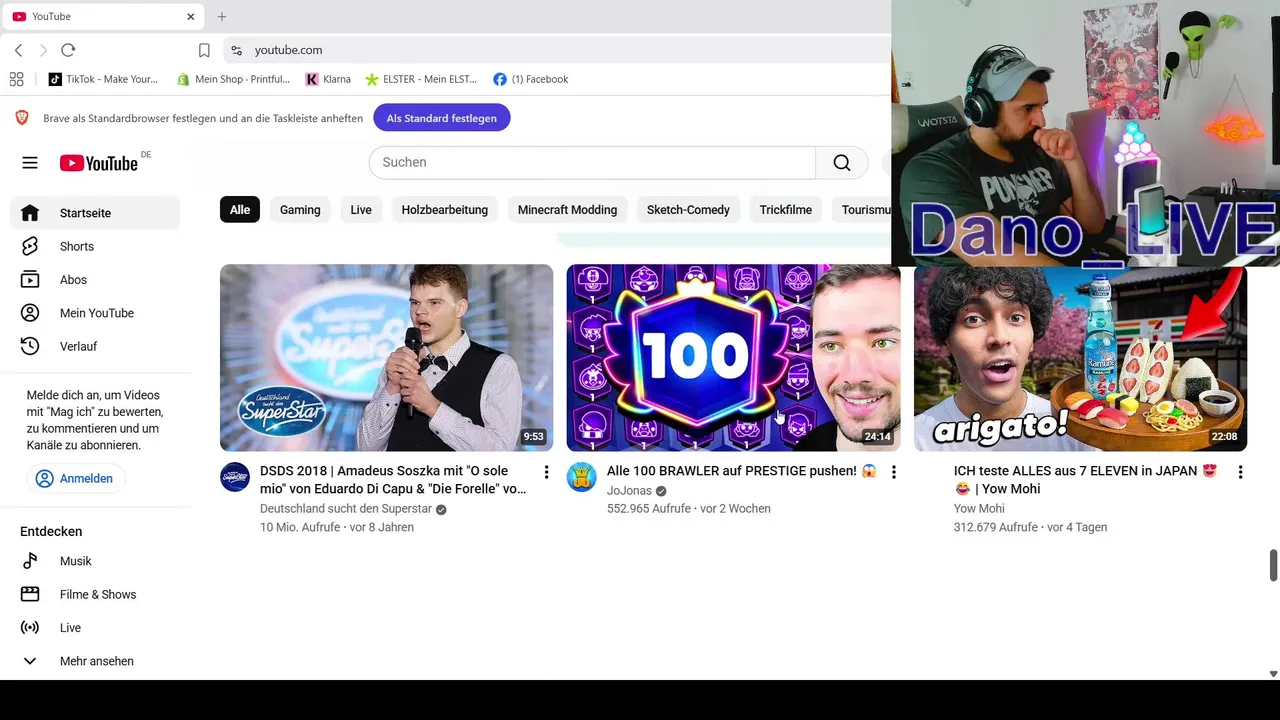
Task: Open Verlauf history in the sidebar
Action: [95, 346]
